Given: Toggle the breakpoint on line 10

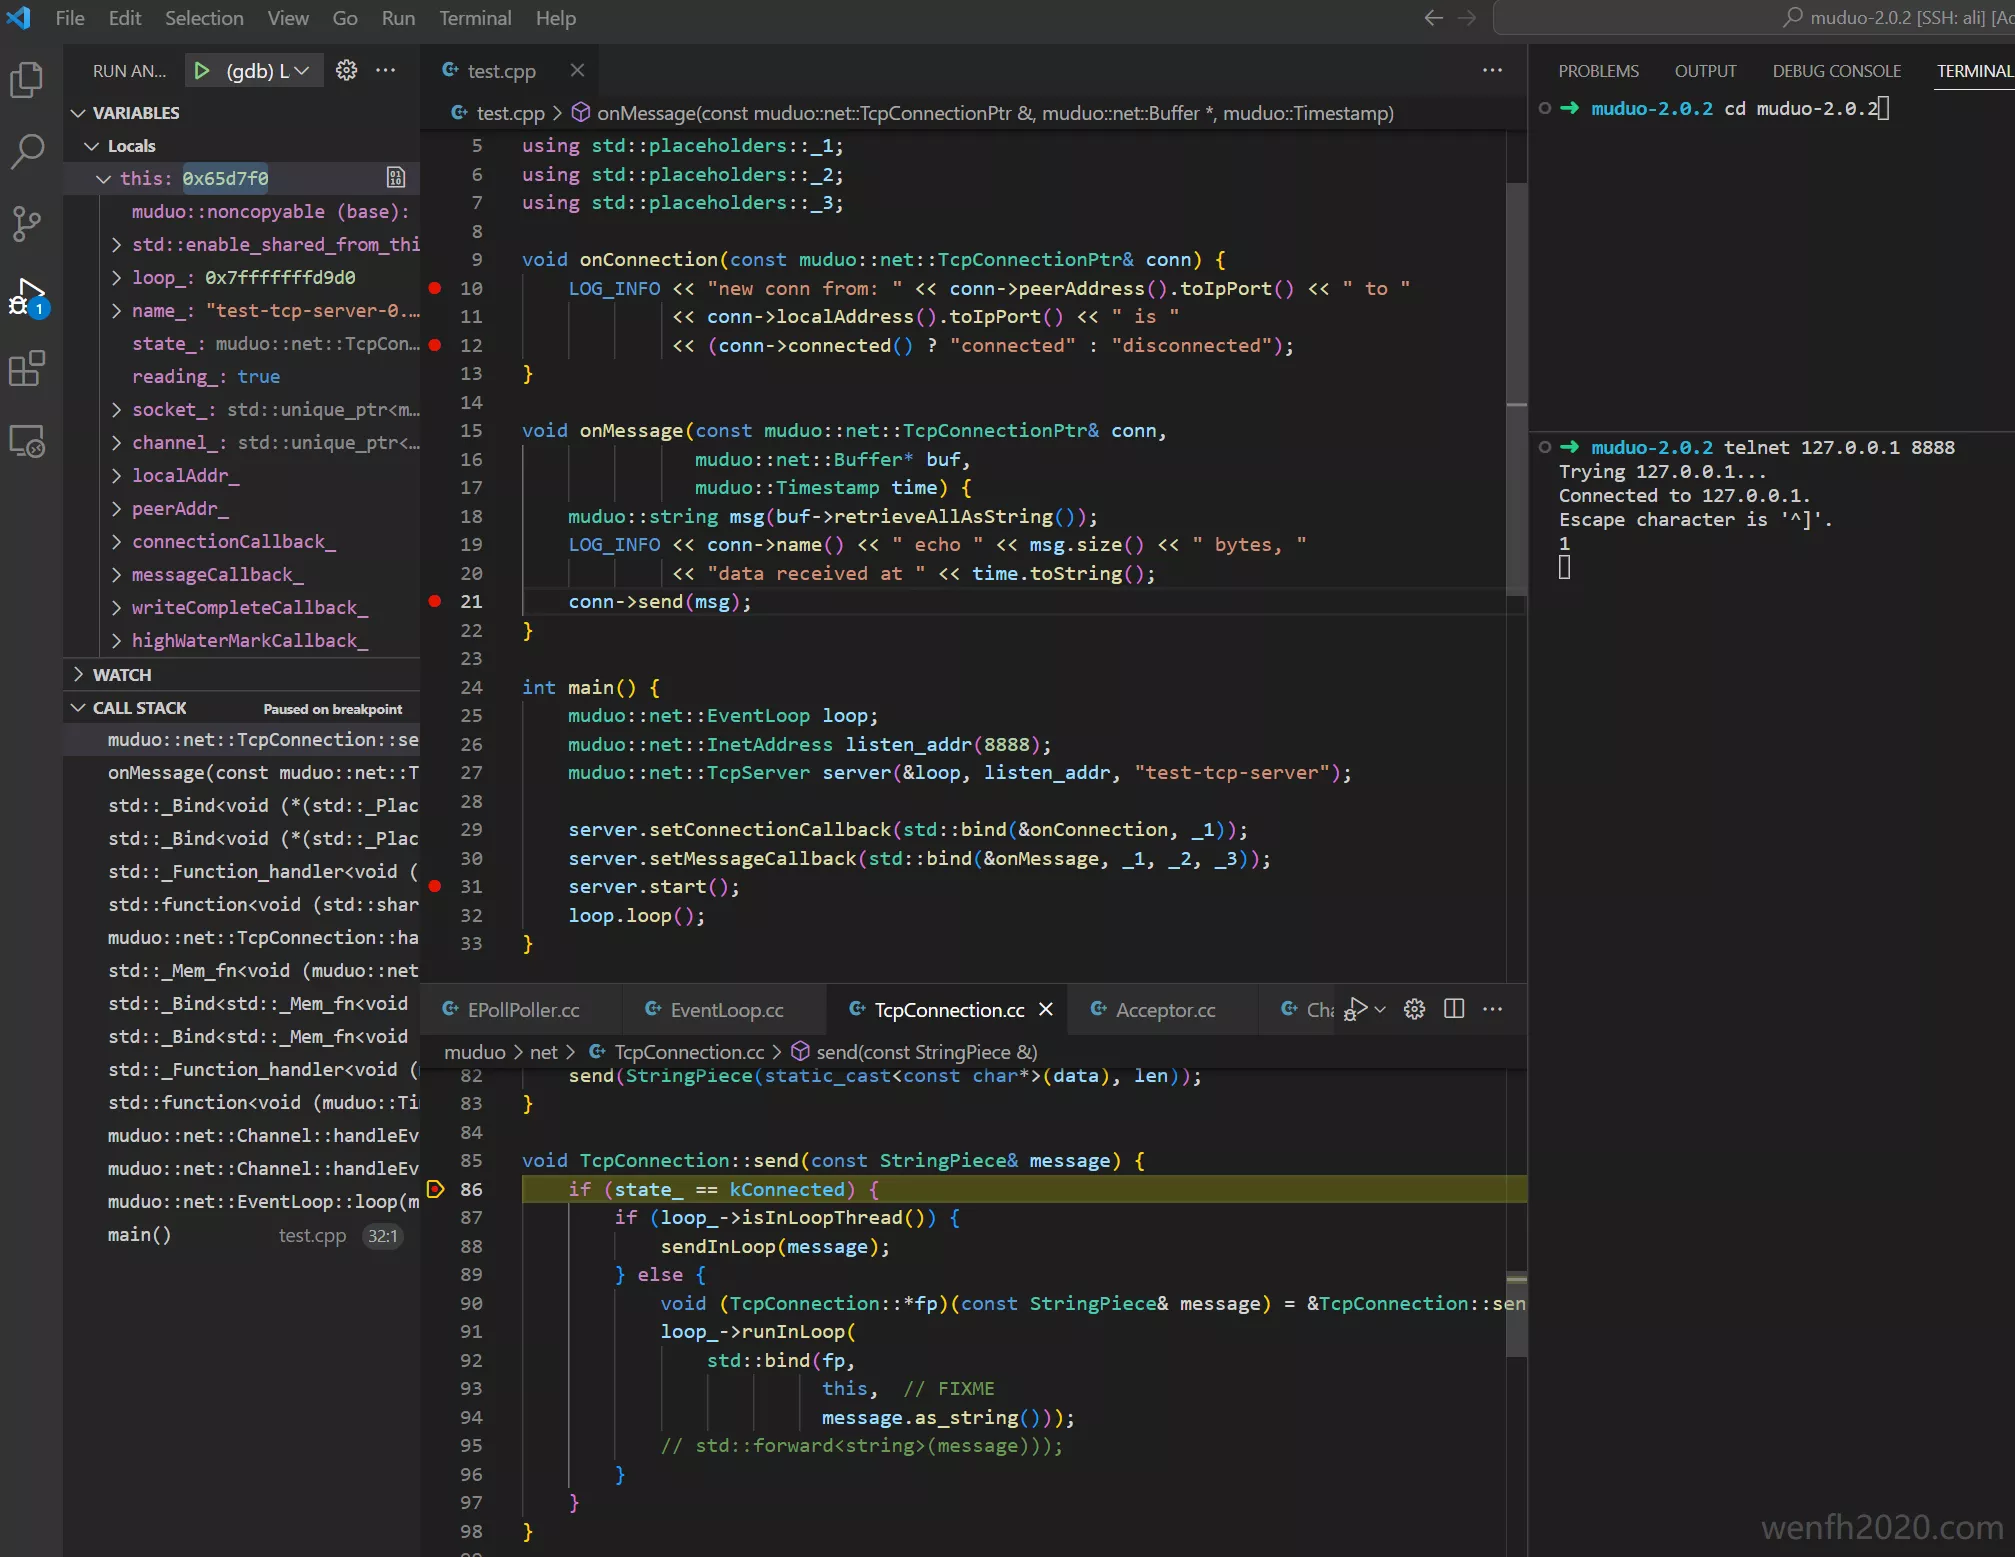Looking at the screenshot, I should point(435,288).
